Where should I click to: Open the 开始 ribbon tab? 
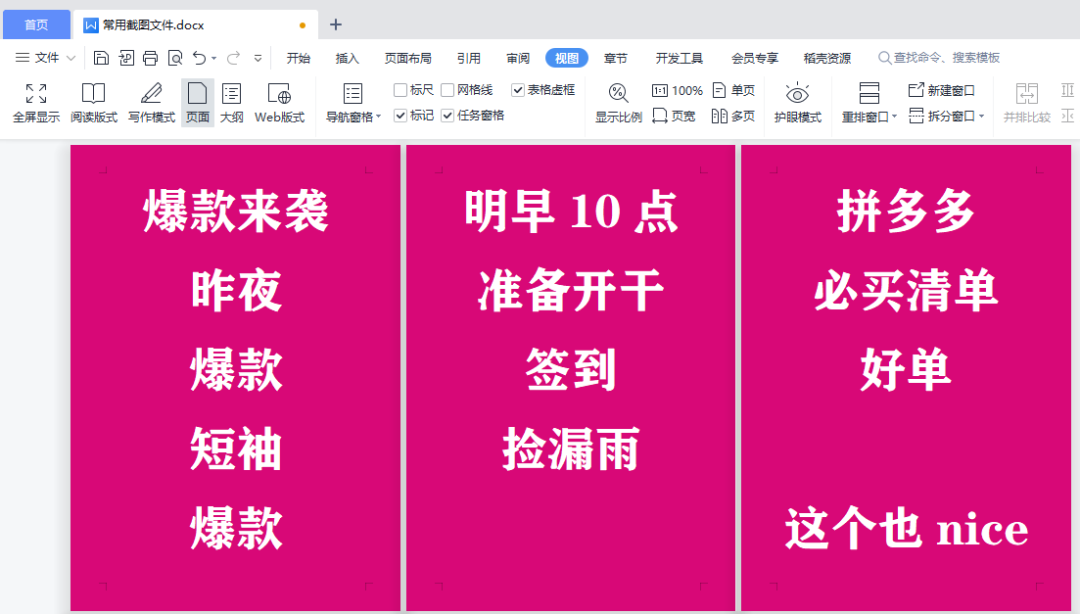[298, 58]
